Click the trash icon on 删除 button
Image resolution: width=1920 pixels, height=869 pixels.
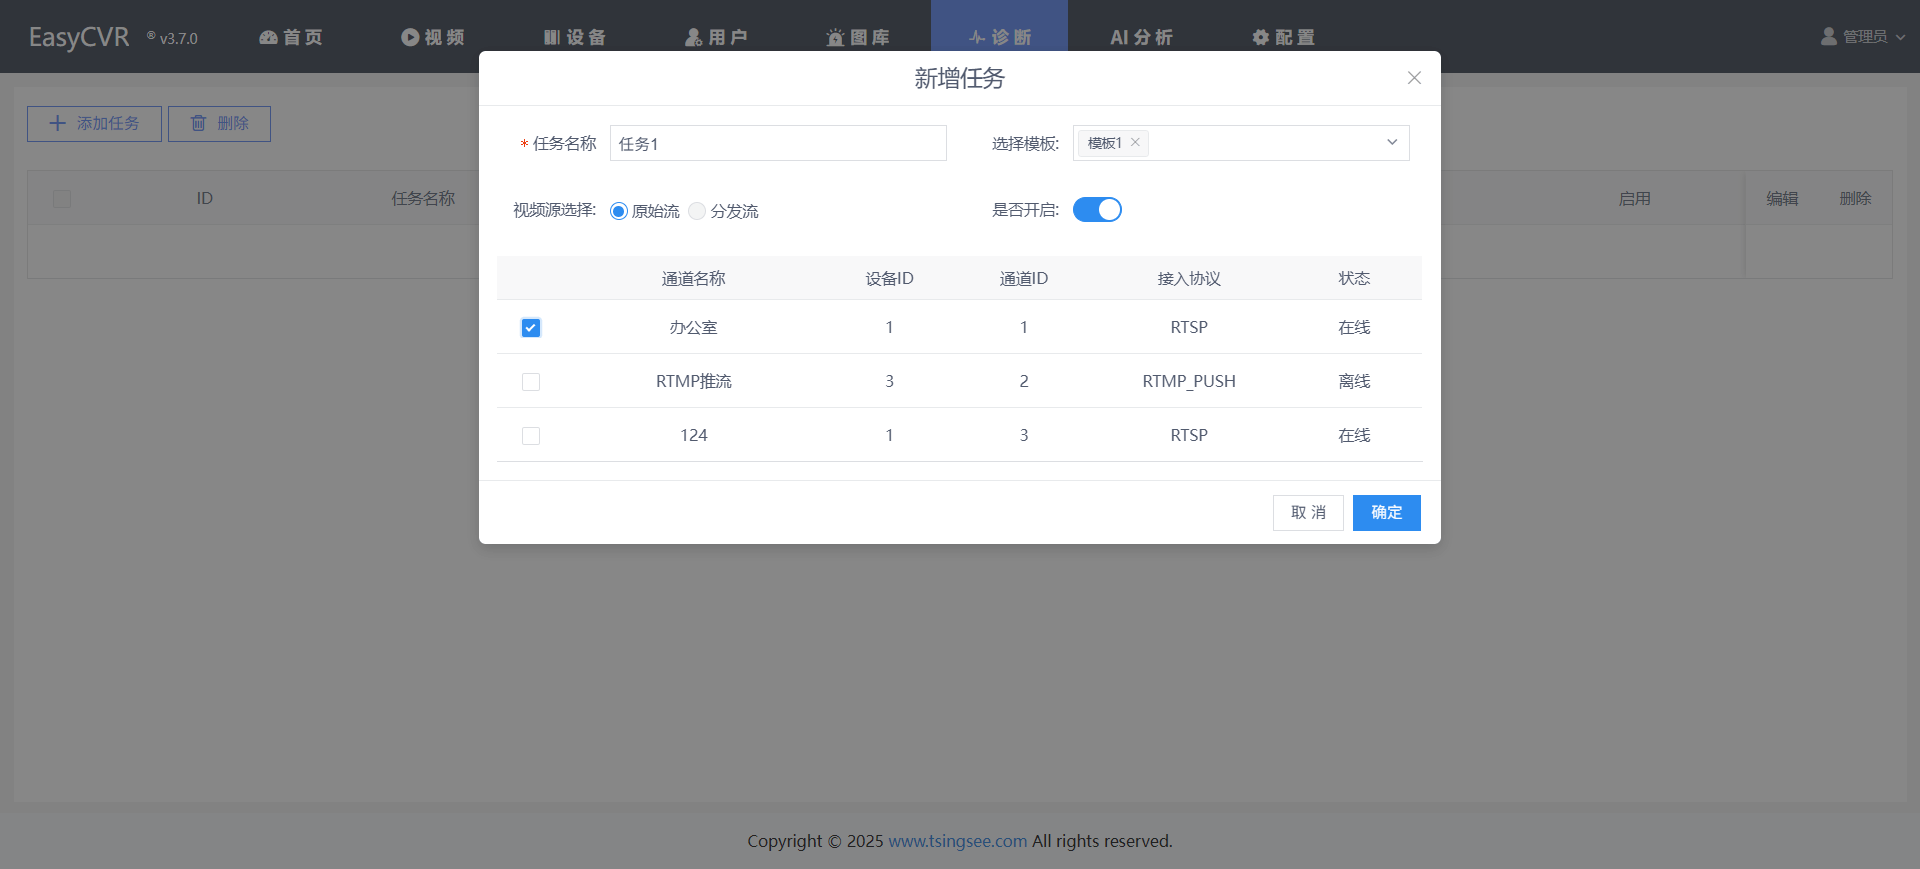pos(198,123)
